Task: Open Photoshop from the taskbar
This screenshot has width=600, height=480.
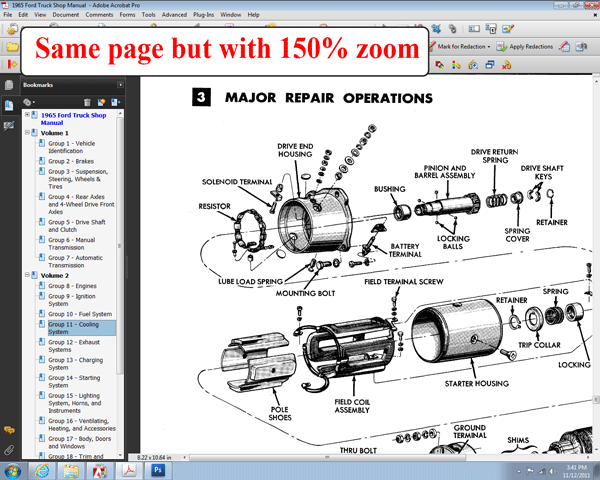Action: tap(158, 470)
